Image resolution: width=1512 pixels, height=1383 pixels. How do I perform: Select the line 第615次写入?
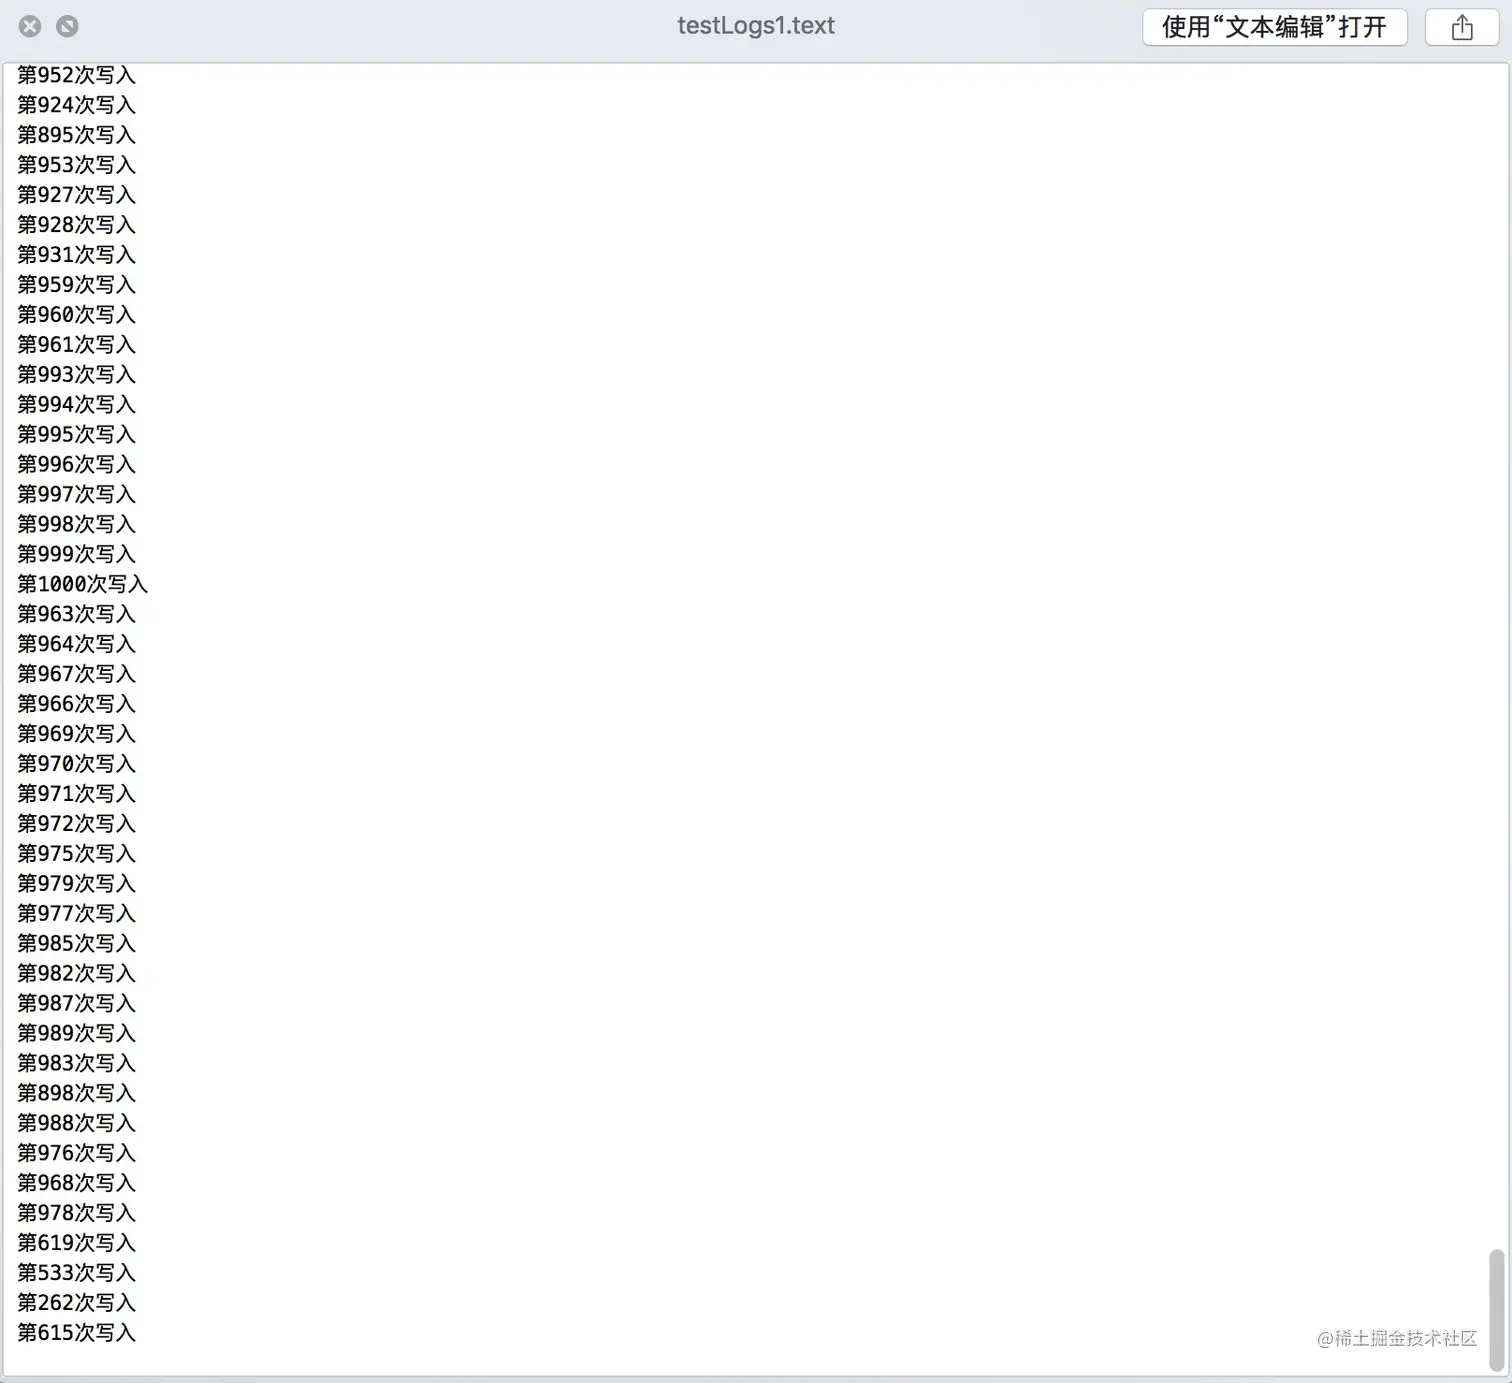click(76, 1334)
